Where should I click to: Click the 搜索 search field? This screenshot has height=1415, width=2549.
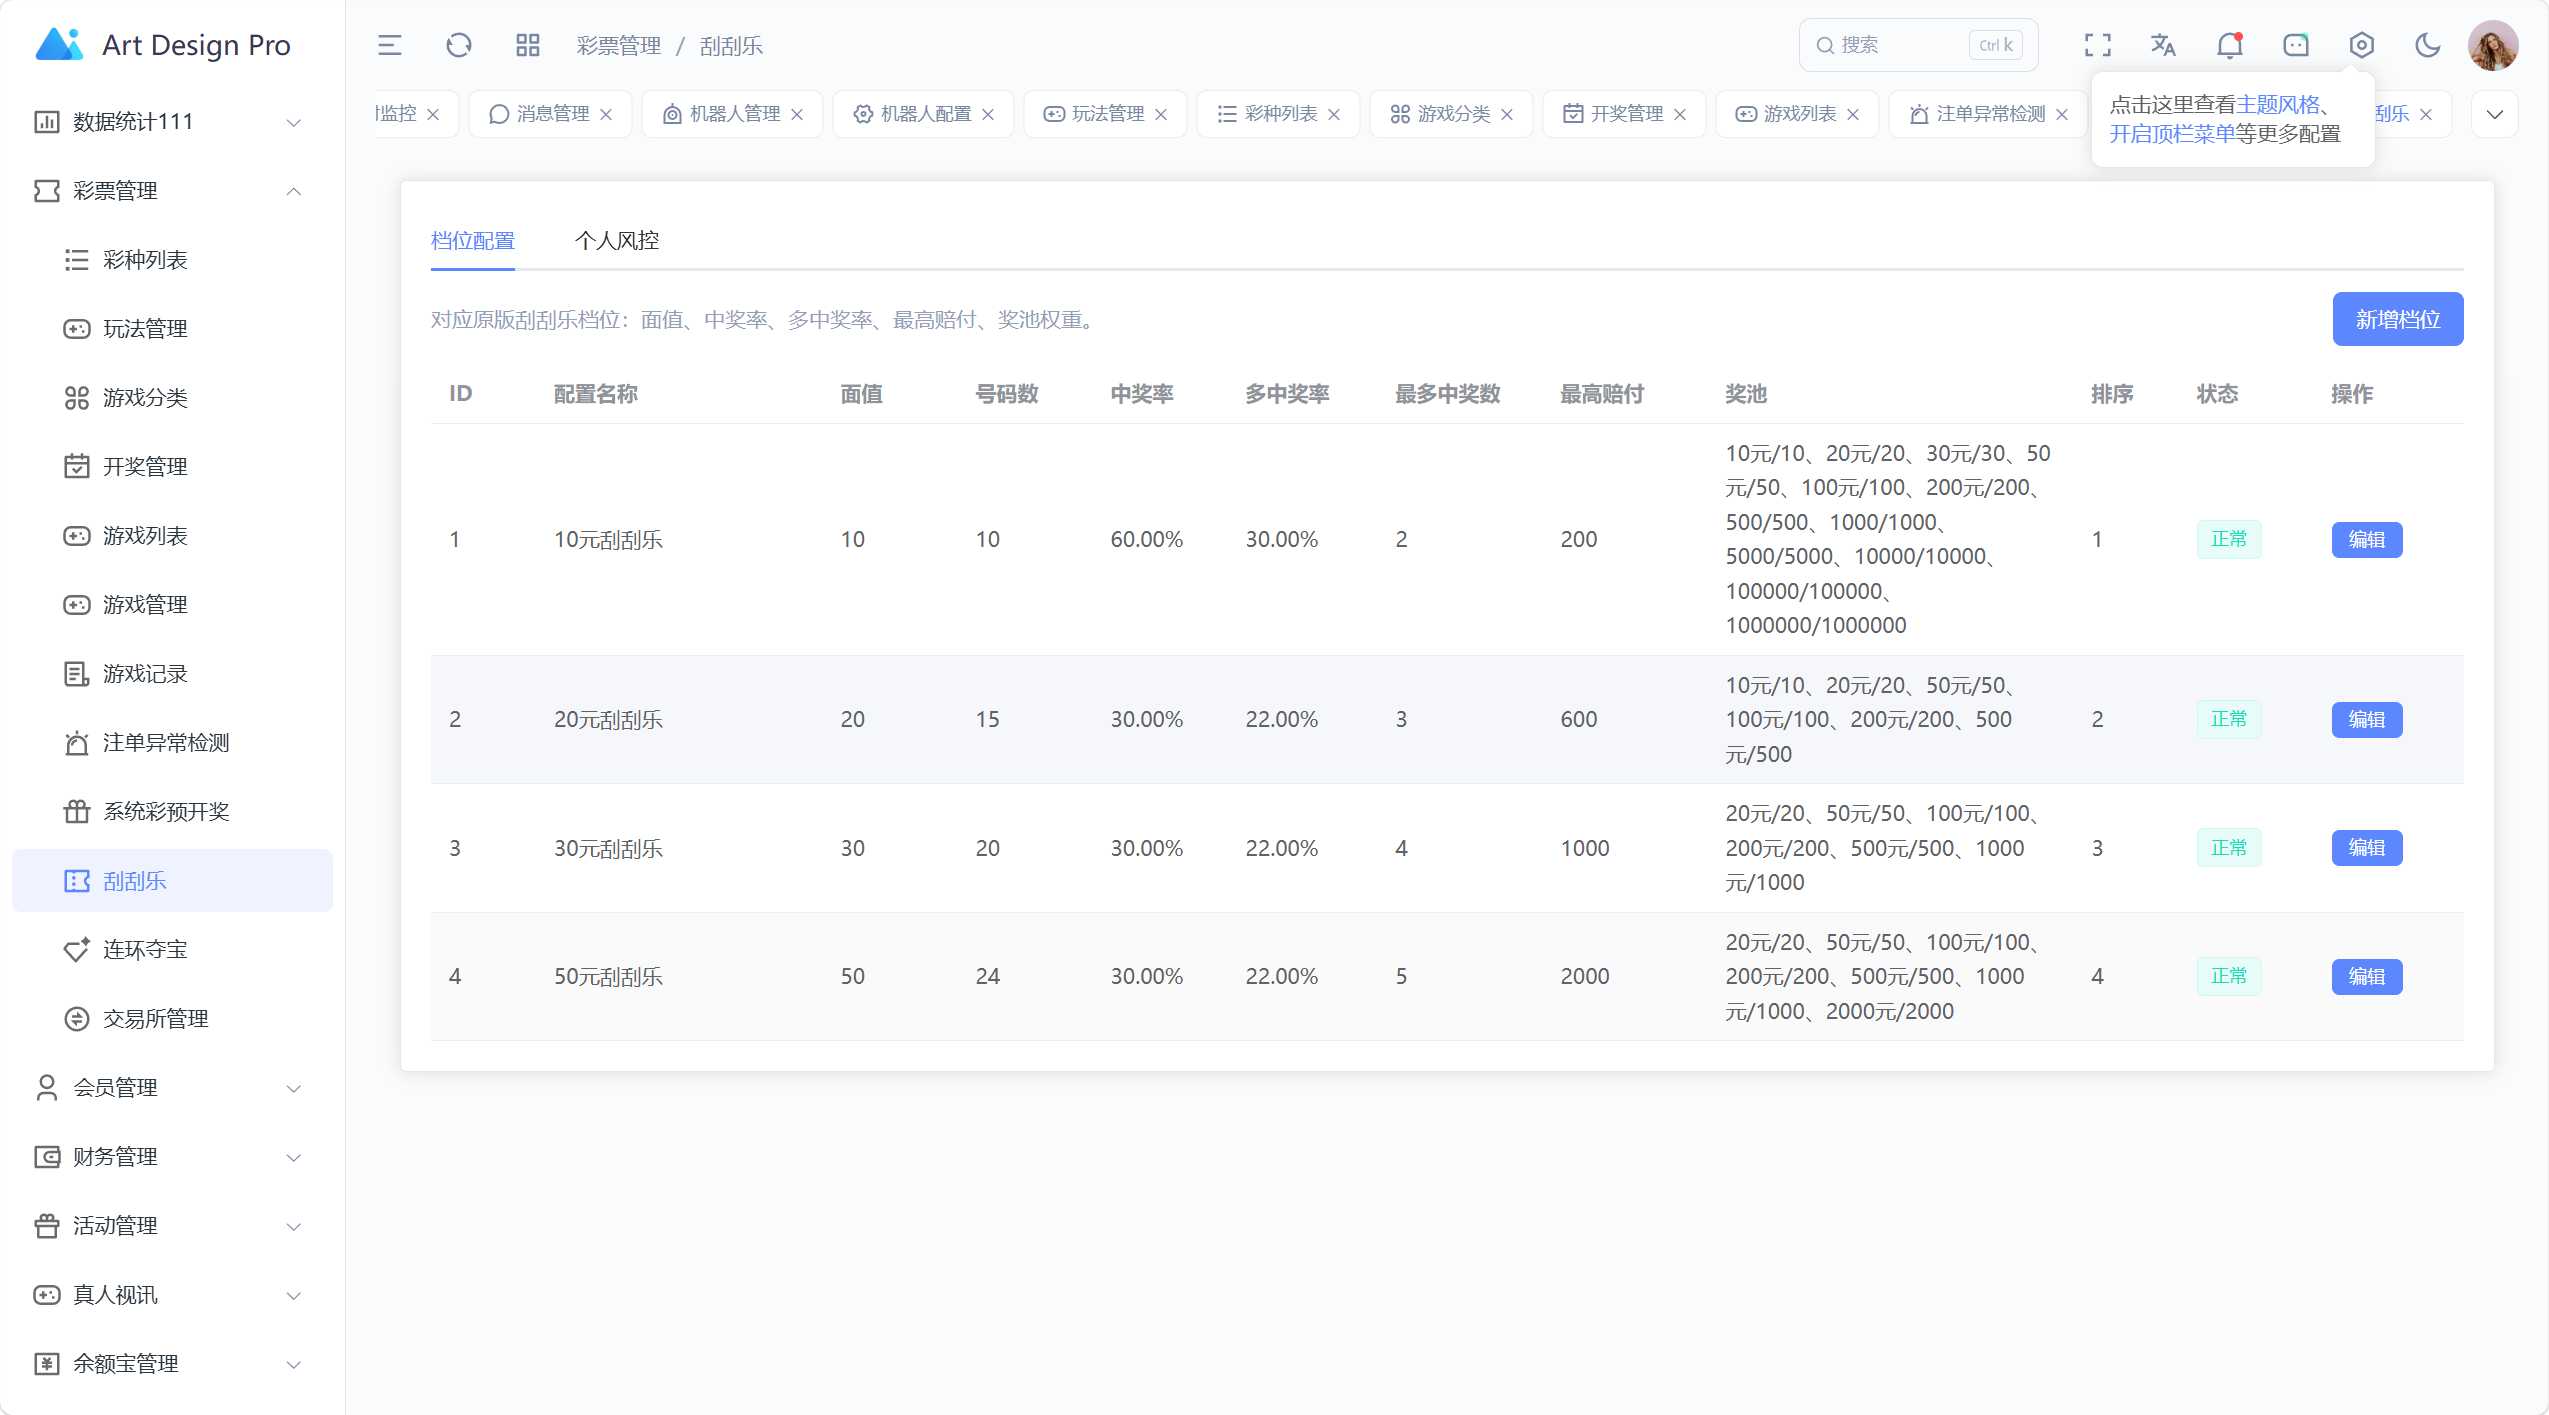click(x=1918, y=45)
